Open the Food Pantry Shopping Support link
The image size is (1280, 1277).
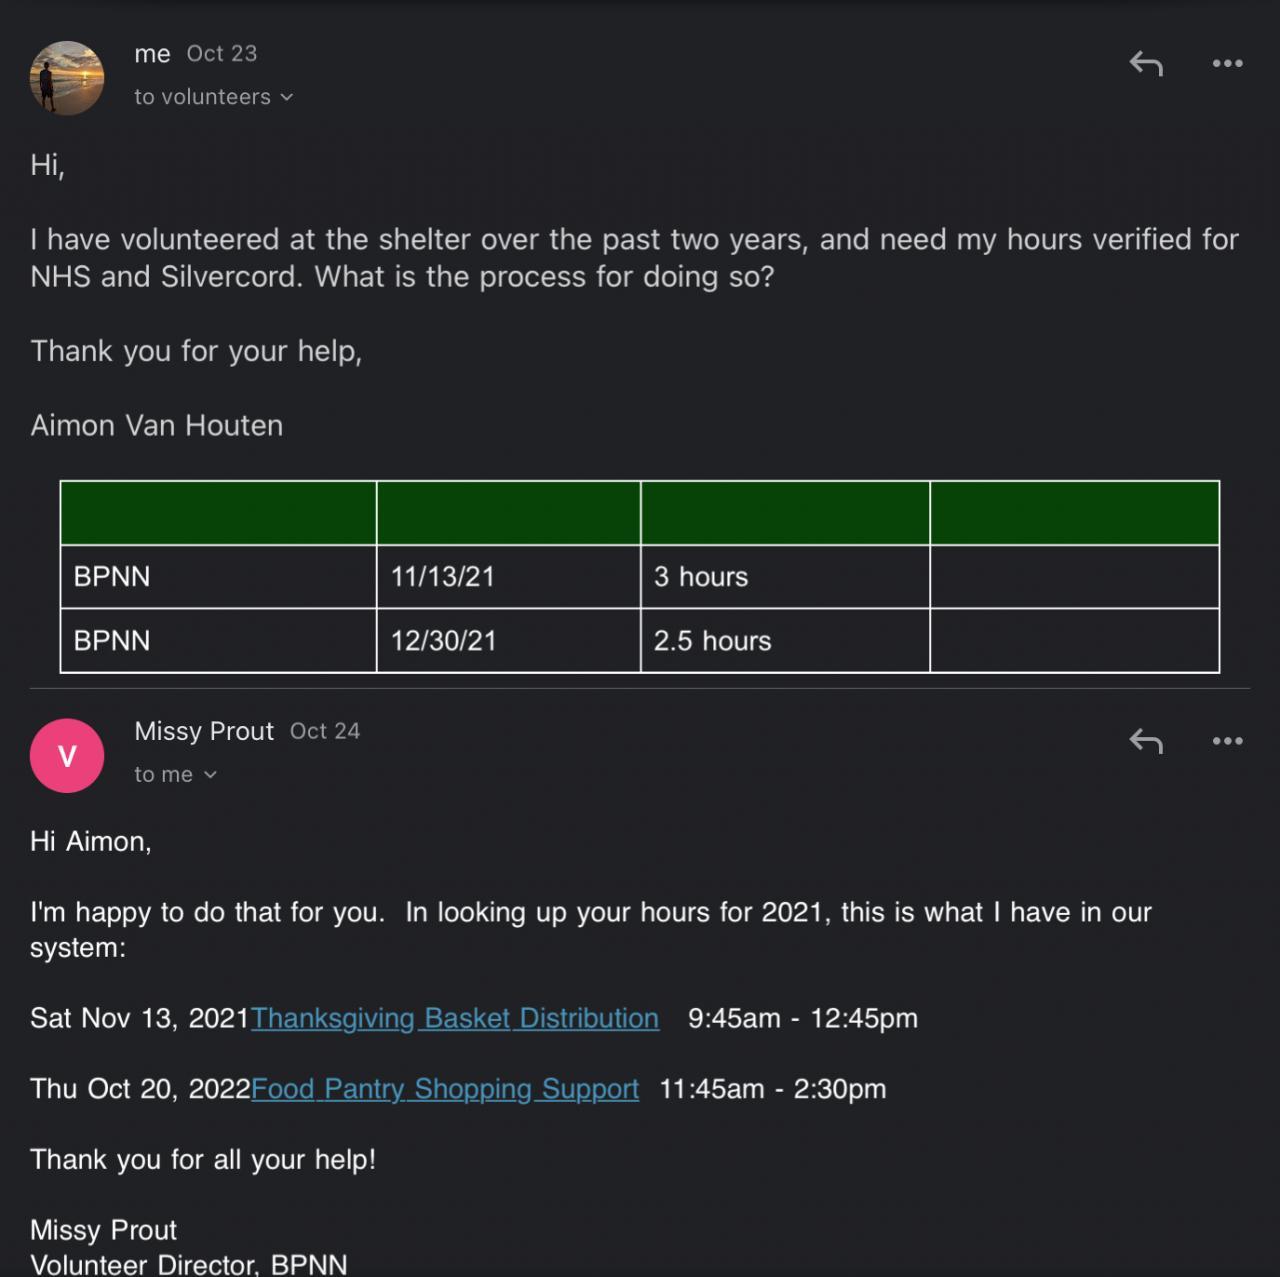tap(445, 1089)
